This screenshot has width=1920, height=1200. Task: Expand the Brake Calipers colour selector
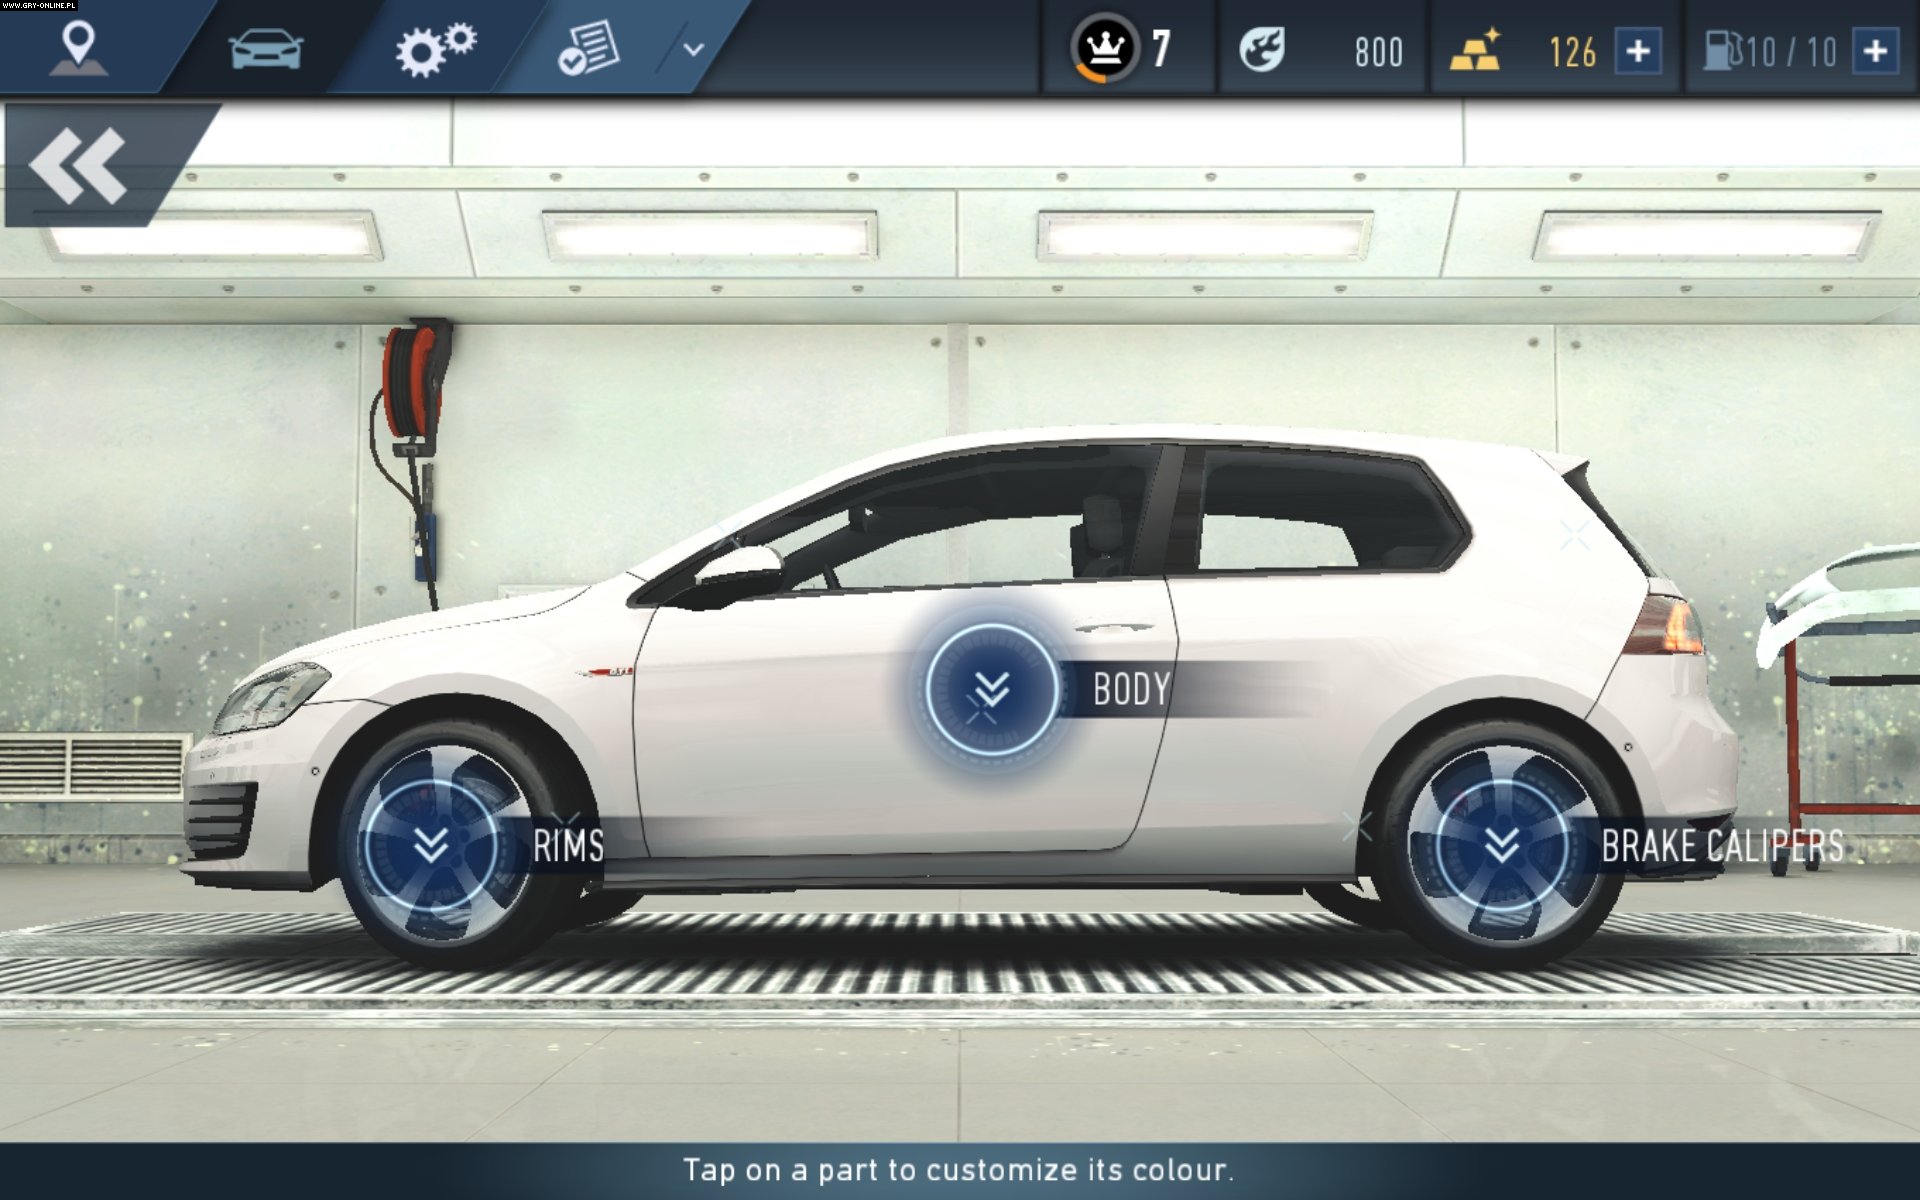click(x=1501, y=844)
